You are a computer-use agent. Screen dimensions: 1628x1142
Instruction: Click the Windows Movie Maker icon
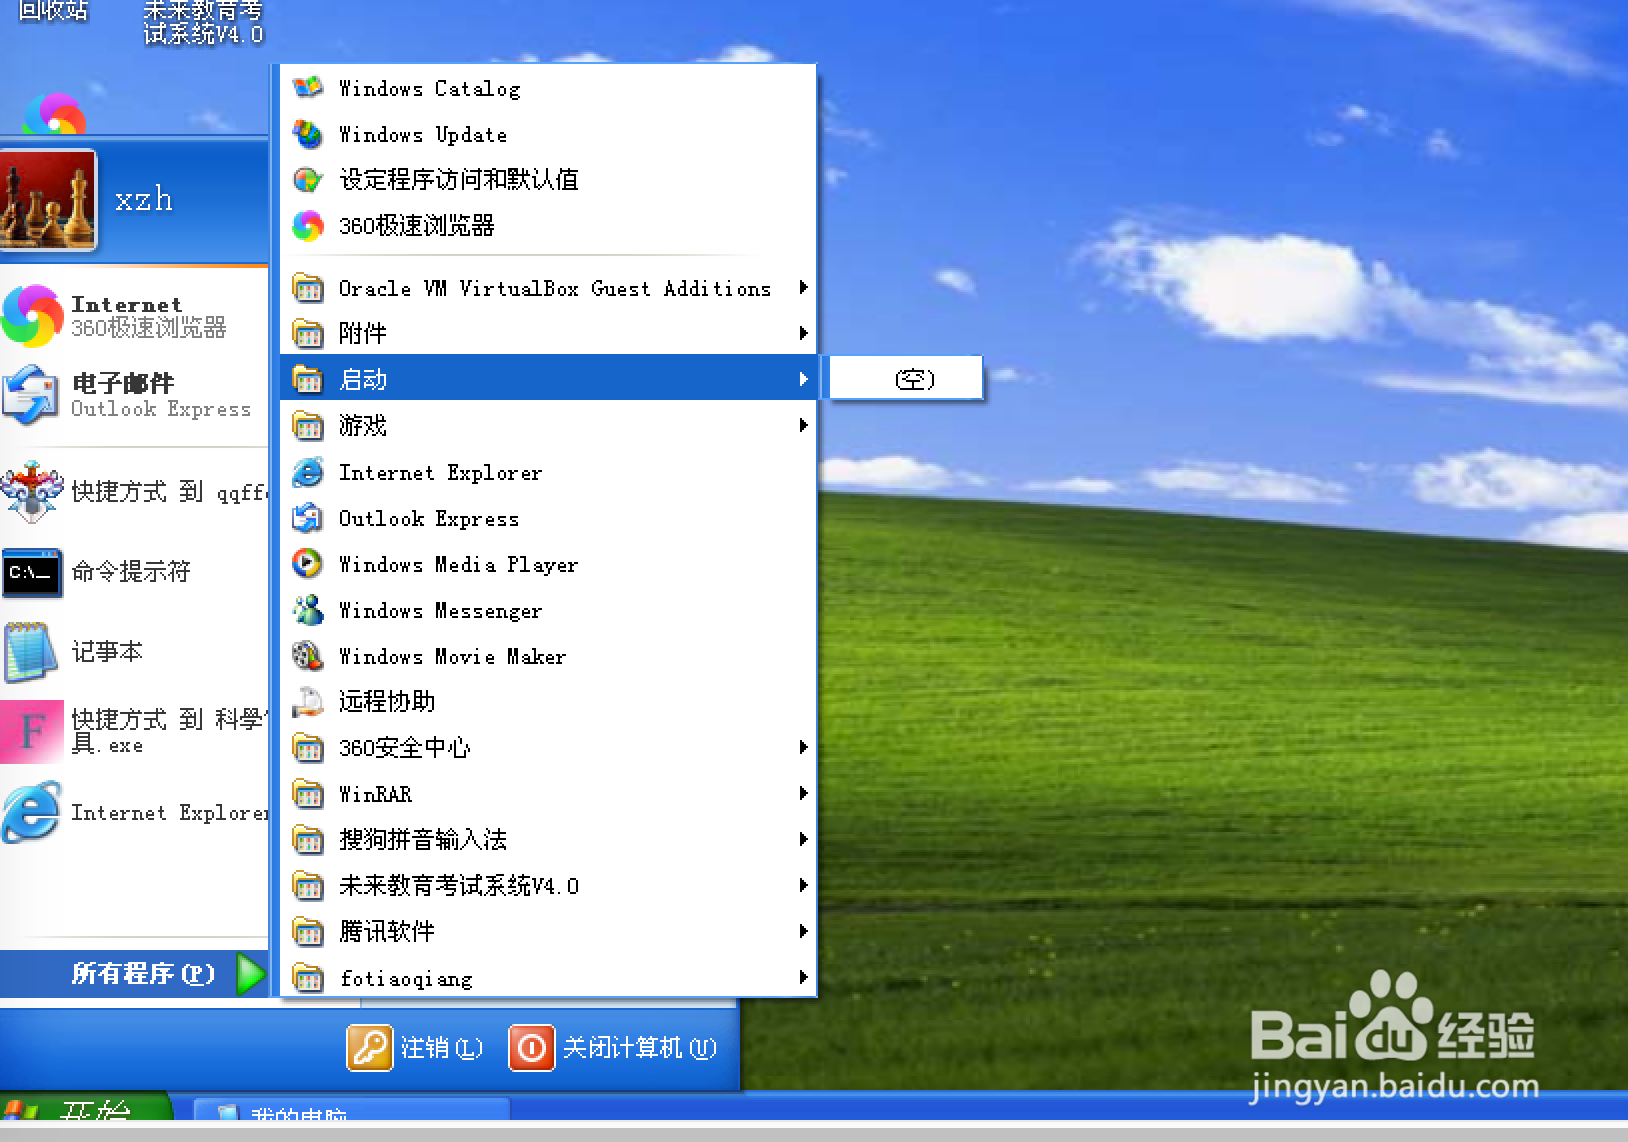(308, 656)
